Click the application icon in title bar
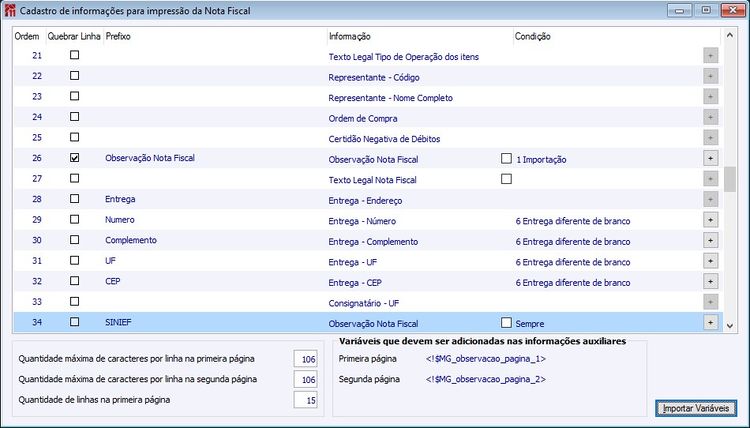This screenshot has width=750, height=428. pos(10,9)
